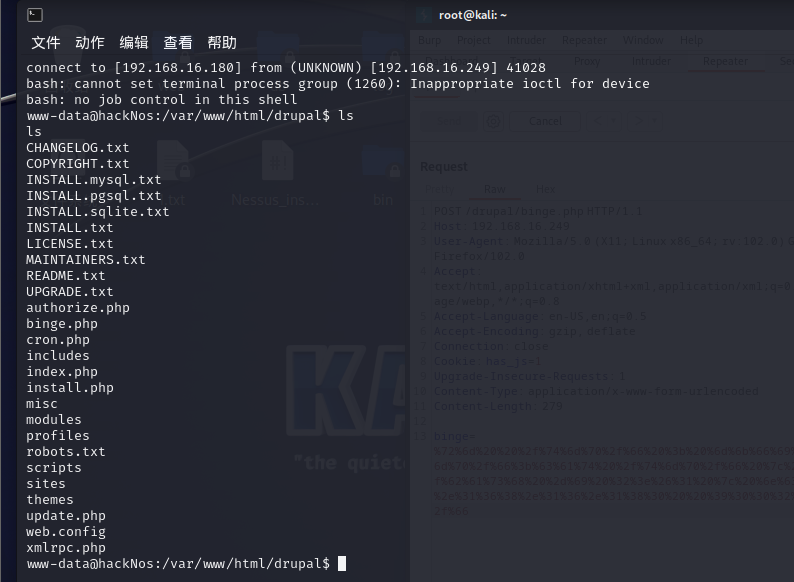Screen dimensions: 794x582
Task: Open the Window menu in Burp Suite
Action: (643, 40)
